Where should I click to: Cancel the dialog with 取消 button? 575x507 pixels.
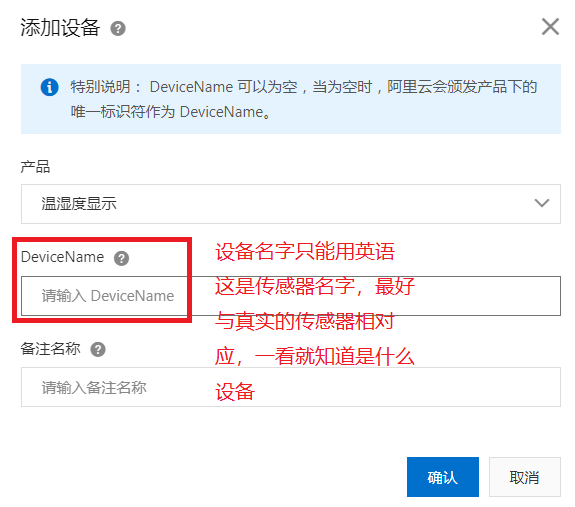(525, 477)
